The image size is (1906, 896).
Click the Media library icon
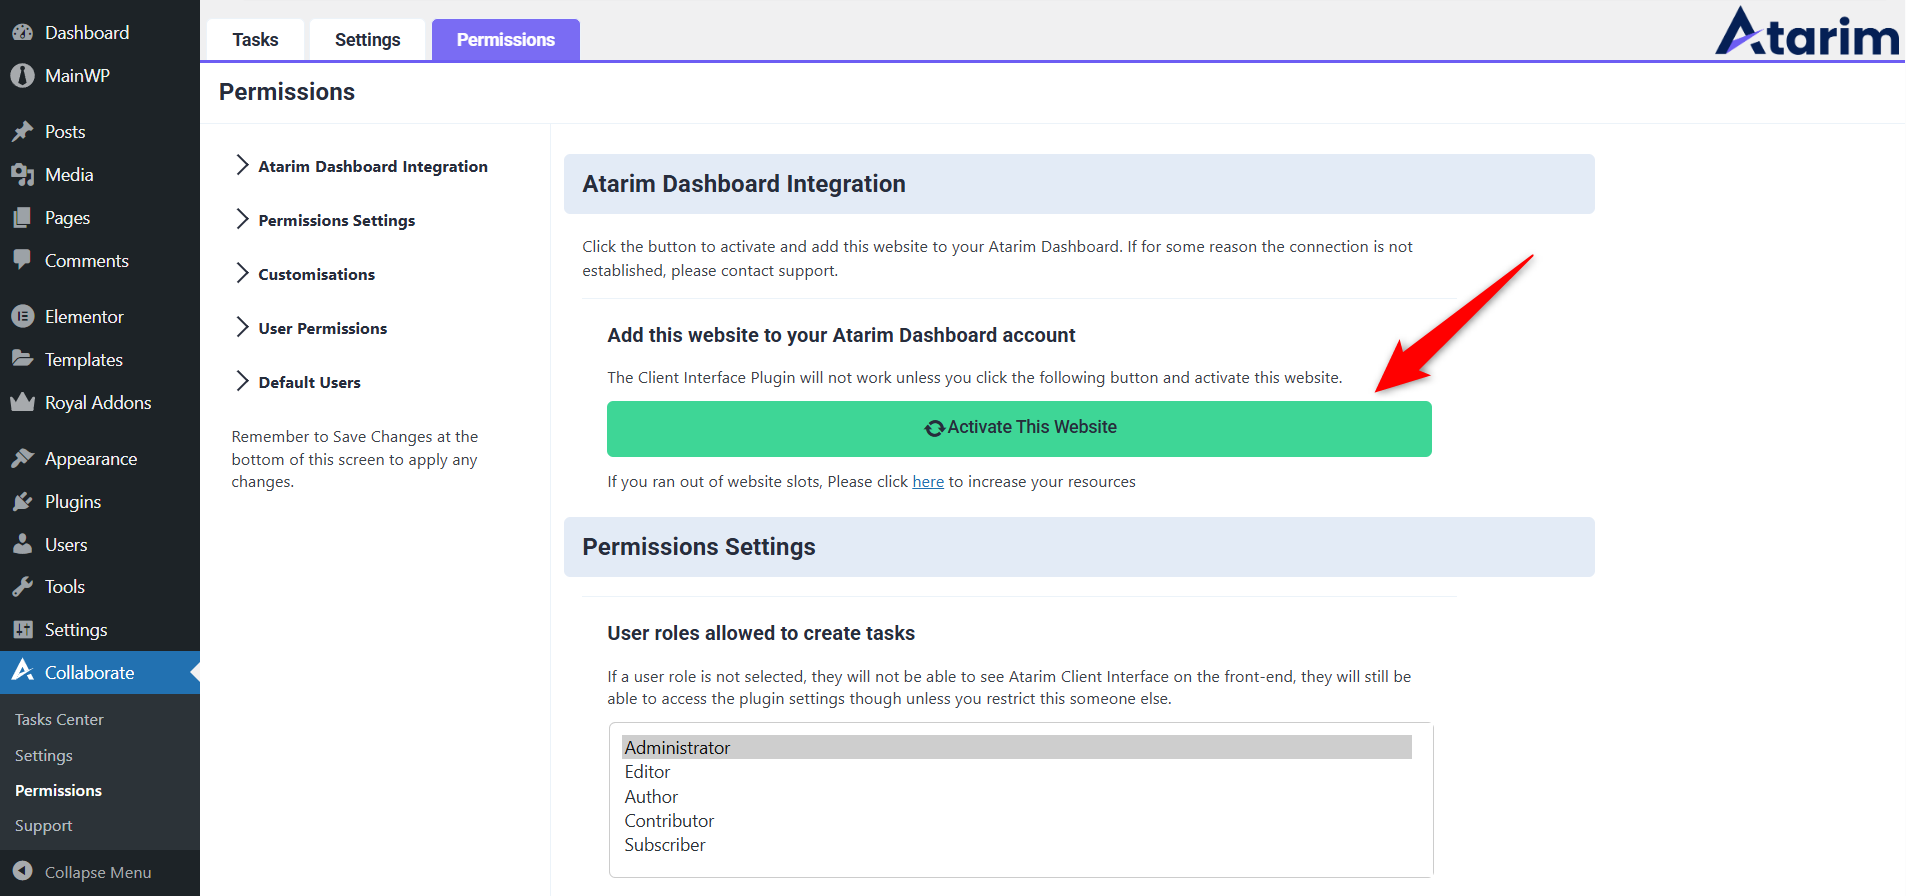(x=22, y=174)
